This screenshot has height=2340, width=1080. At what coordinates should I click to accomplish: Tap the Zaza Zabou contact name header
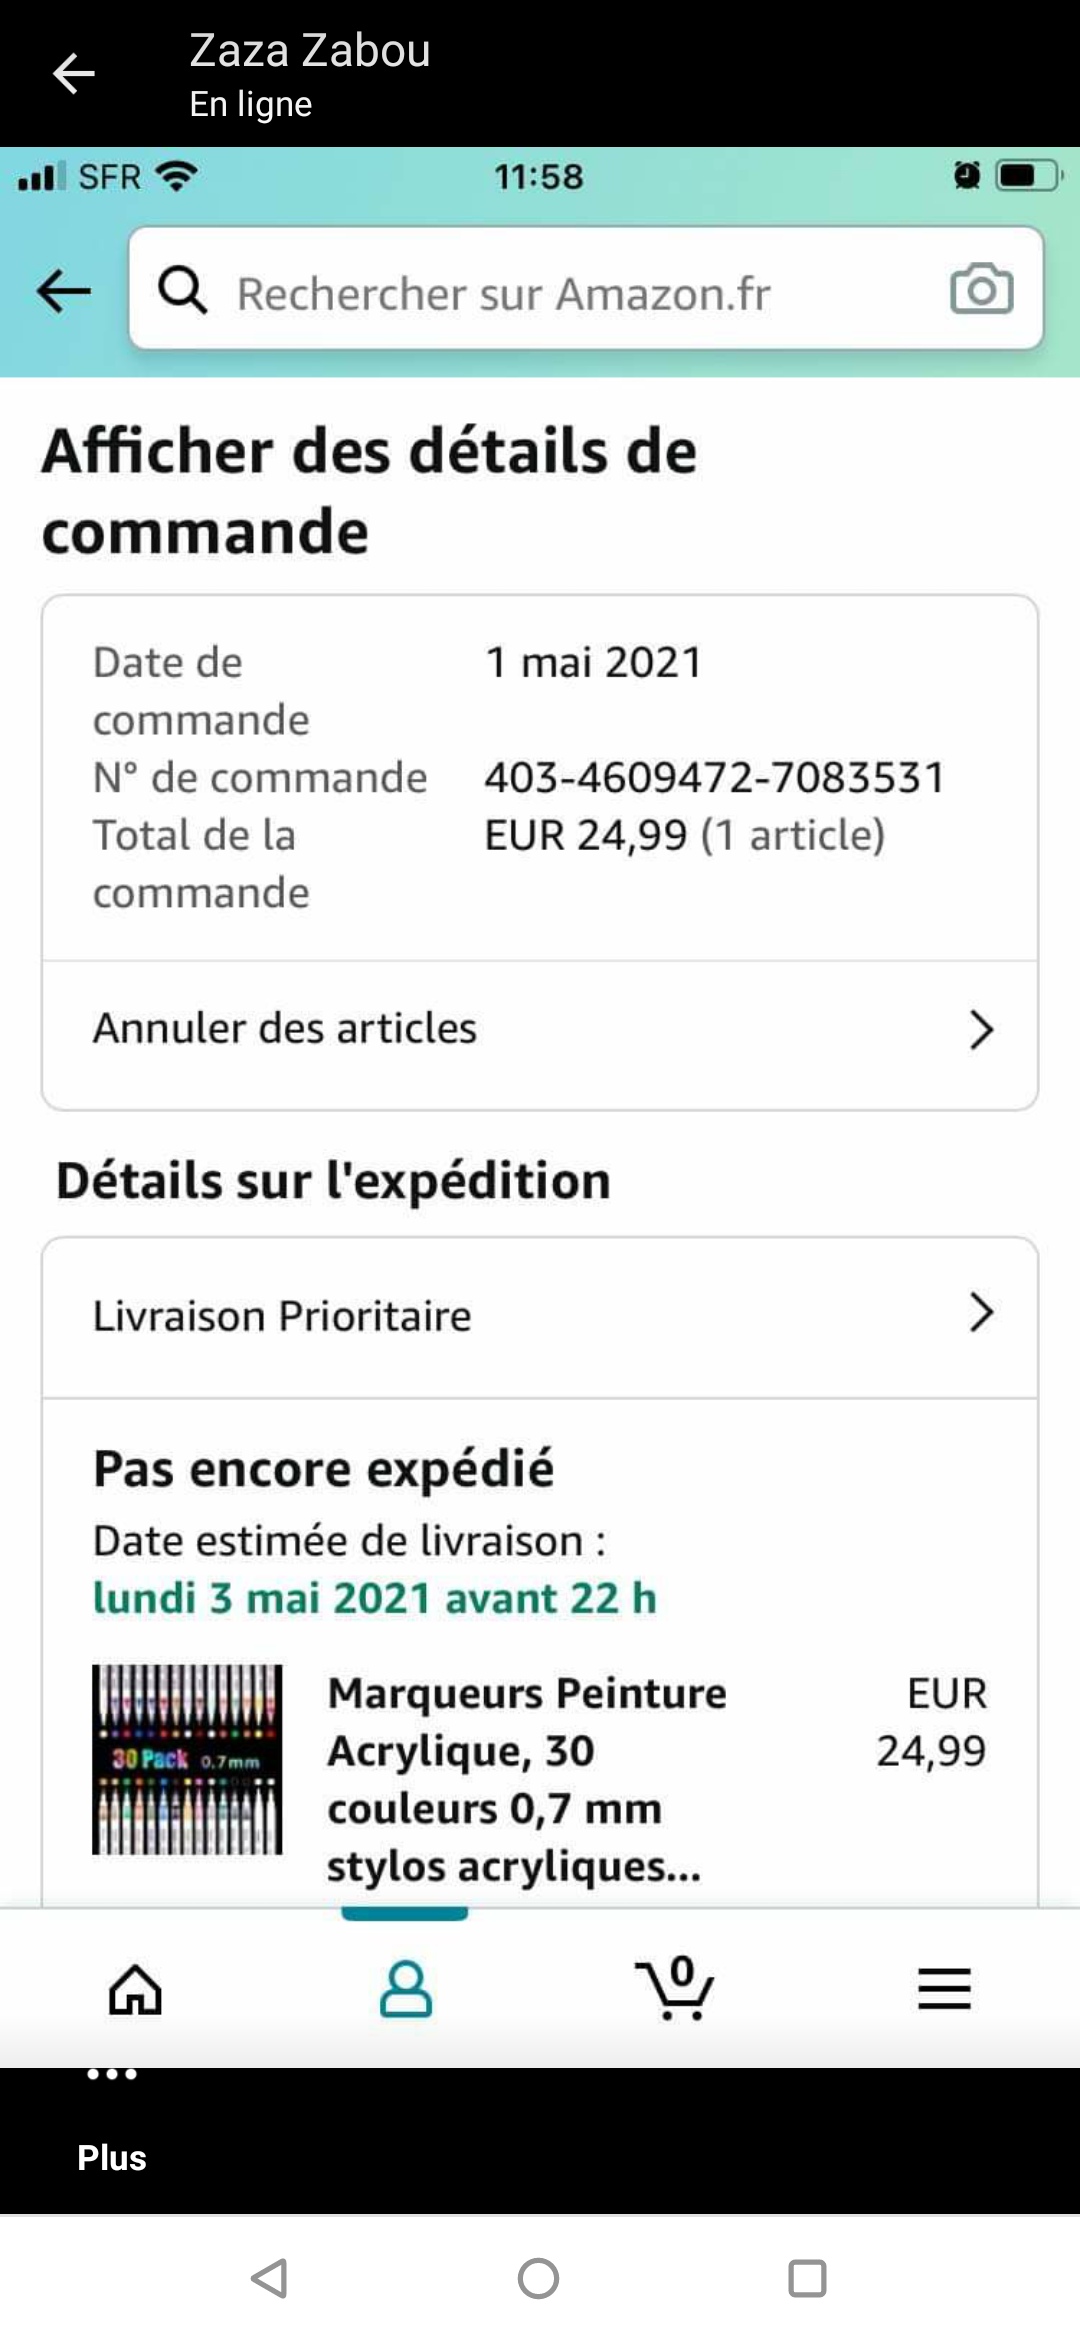310,50
